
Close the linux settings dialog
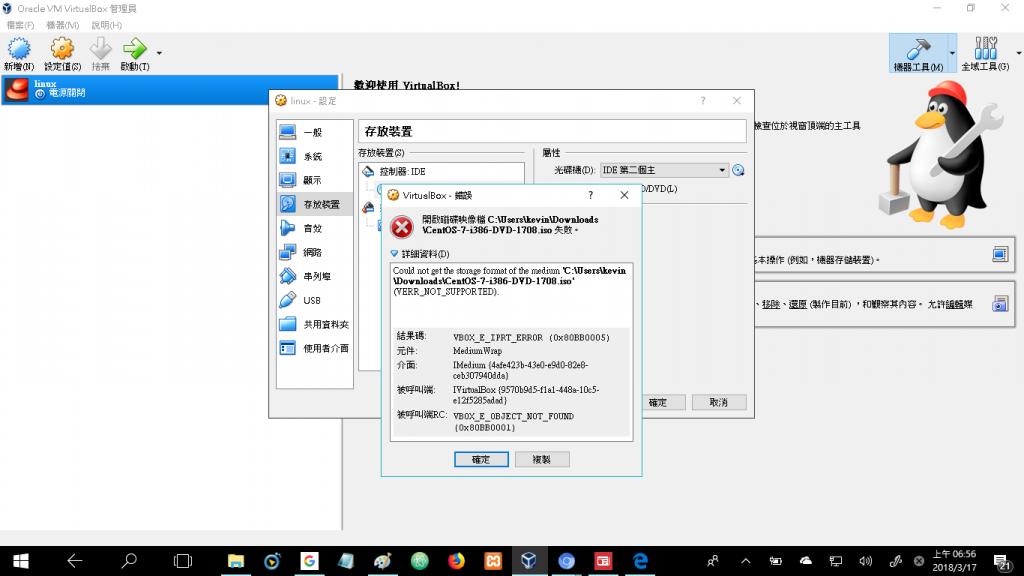737,101
